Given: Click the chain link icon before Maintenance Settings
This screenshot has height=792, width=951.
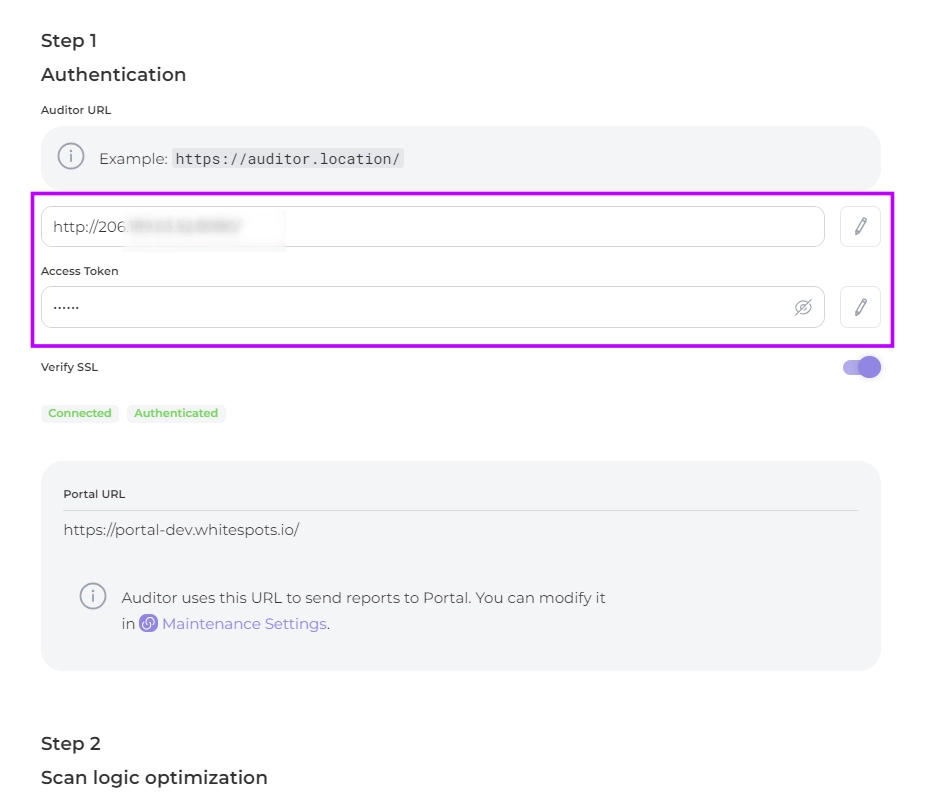Looking at the screenshot, I should pos(148,623).
